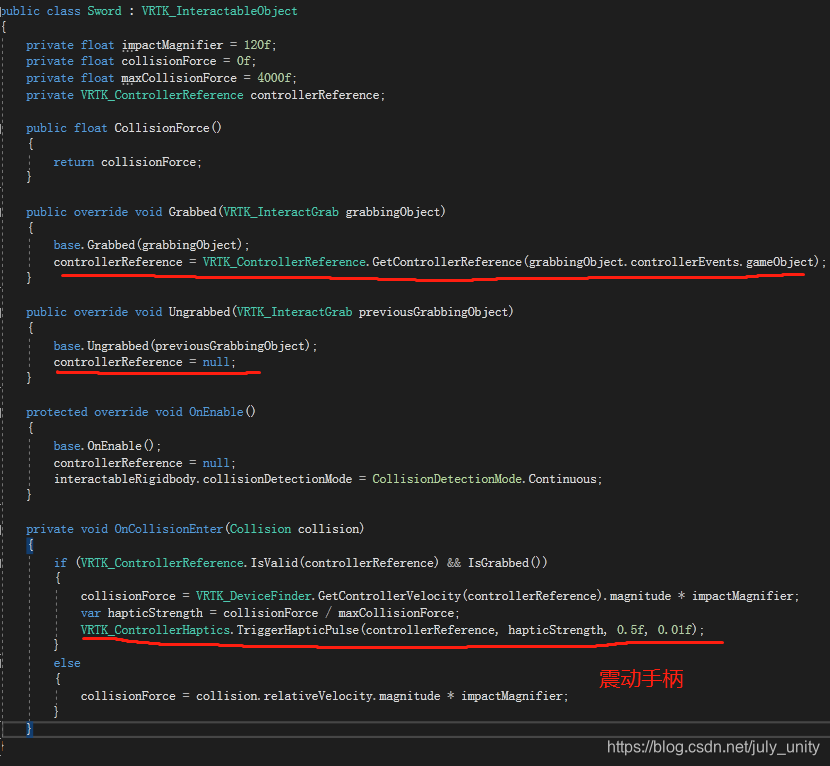
Task: Click the Continuous enum value
Action: click(x=563, y=479)
